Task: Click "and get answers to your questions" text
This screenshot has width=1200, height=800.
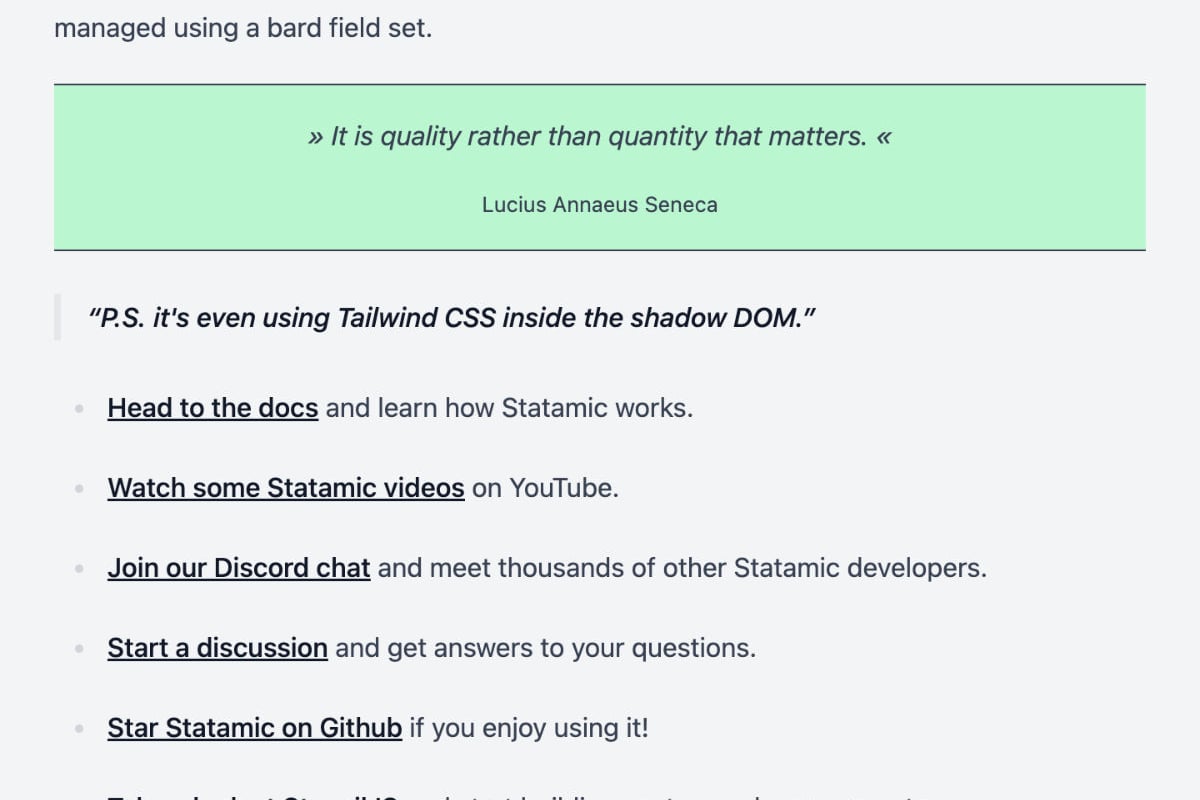Action: tap(545, 648)
